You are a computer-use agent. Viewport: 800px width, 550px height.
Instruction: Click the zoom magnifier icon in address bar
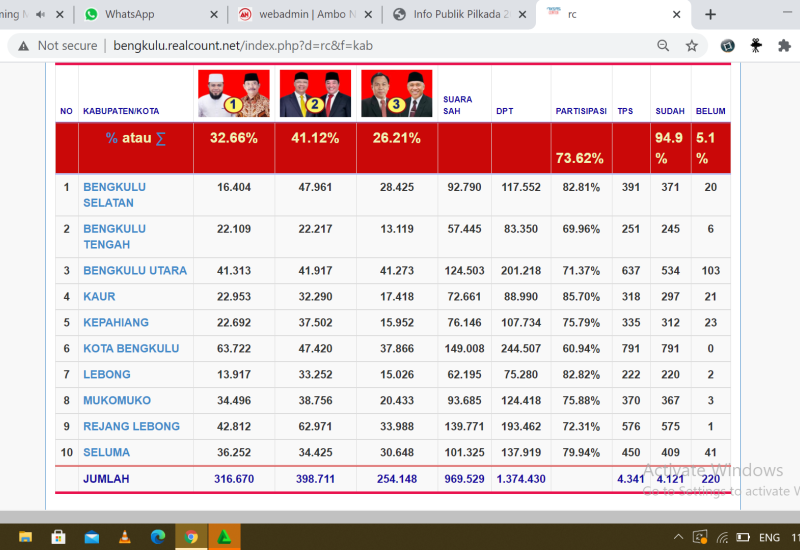tap(663, 45)
